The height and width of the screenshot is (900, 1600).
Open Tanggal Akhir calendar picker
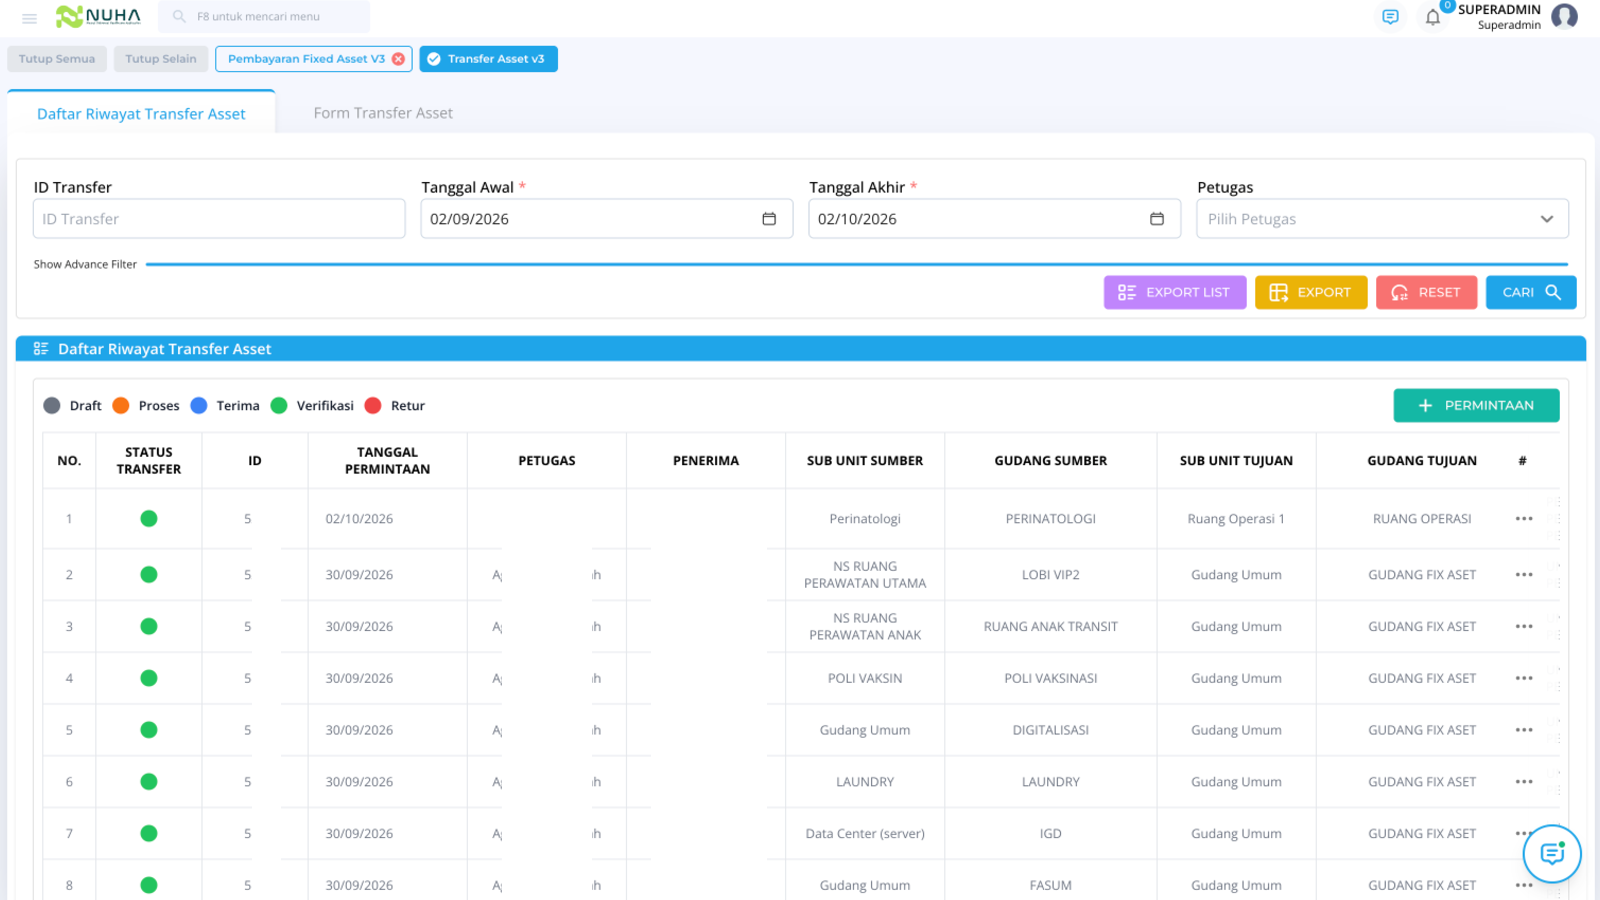[1157, 219]
